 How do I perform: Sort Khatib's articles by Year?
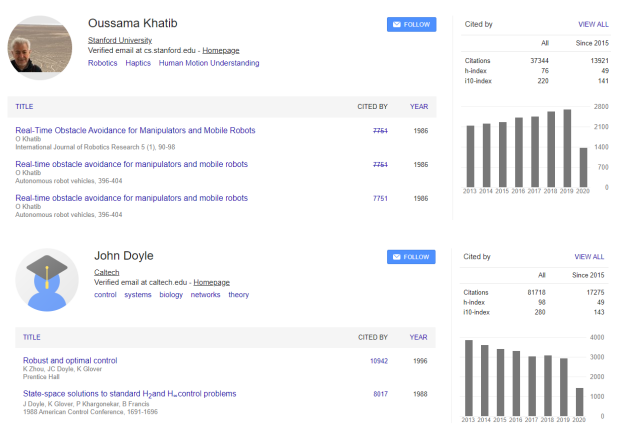(x=419, y=106)
